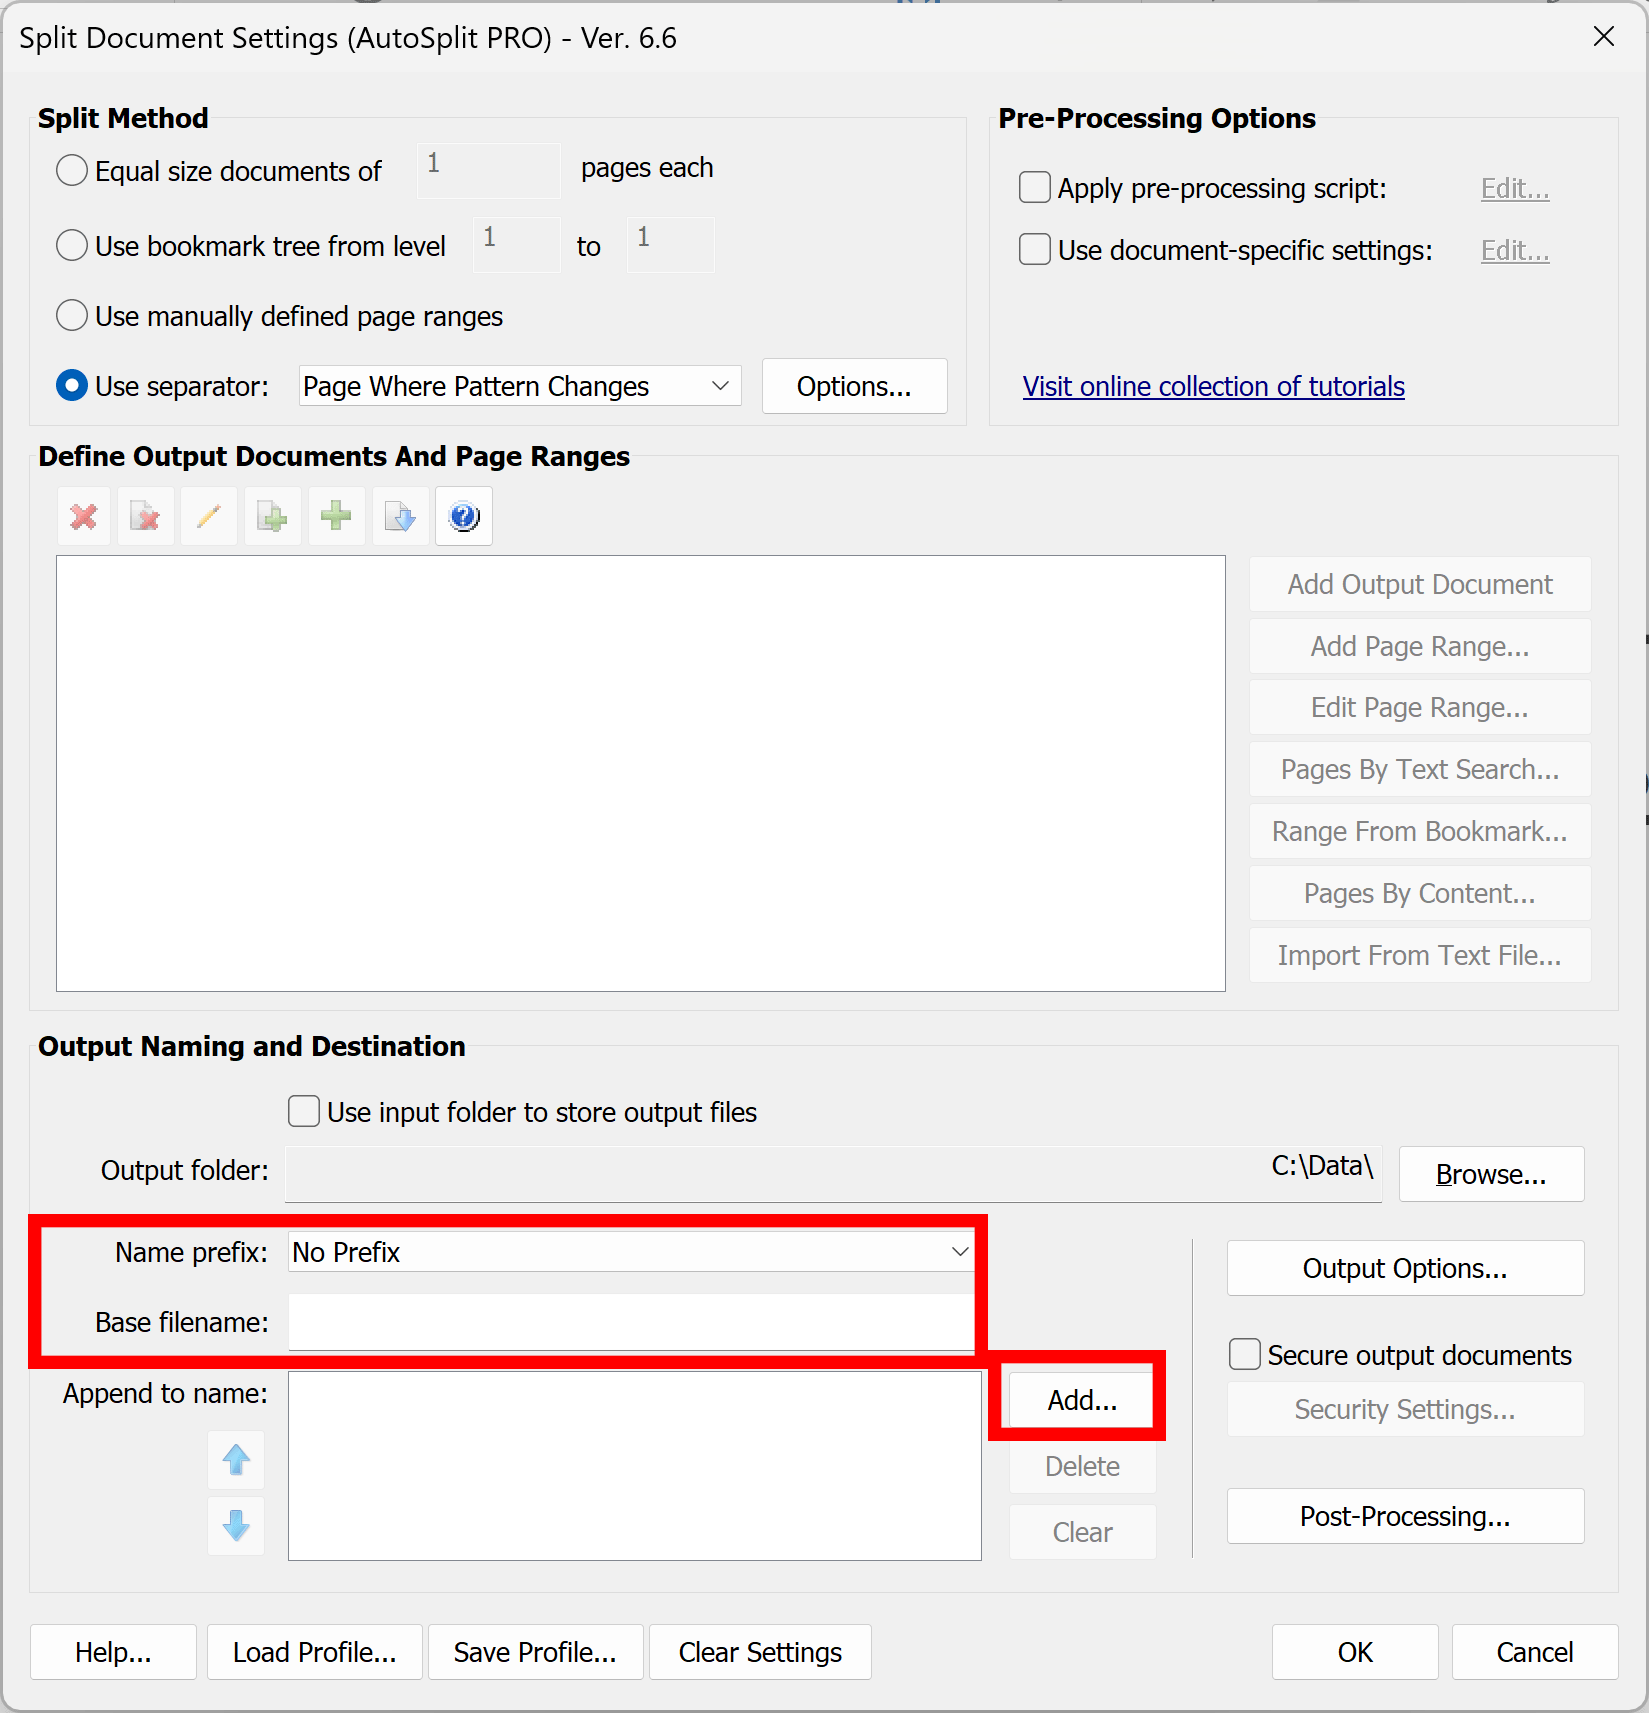This screenshot has height=1713, width=1649.
Task: Click Visit online collection of tutorials link
Action: pos(1213,386)
